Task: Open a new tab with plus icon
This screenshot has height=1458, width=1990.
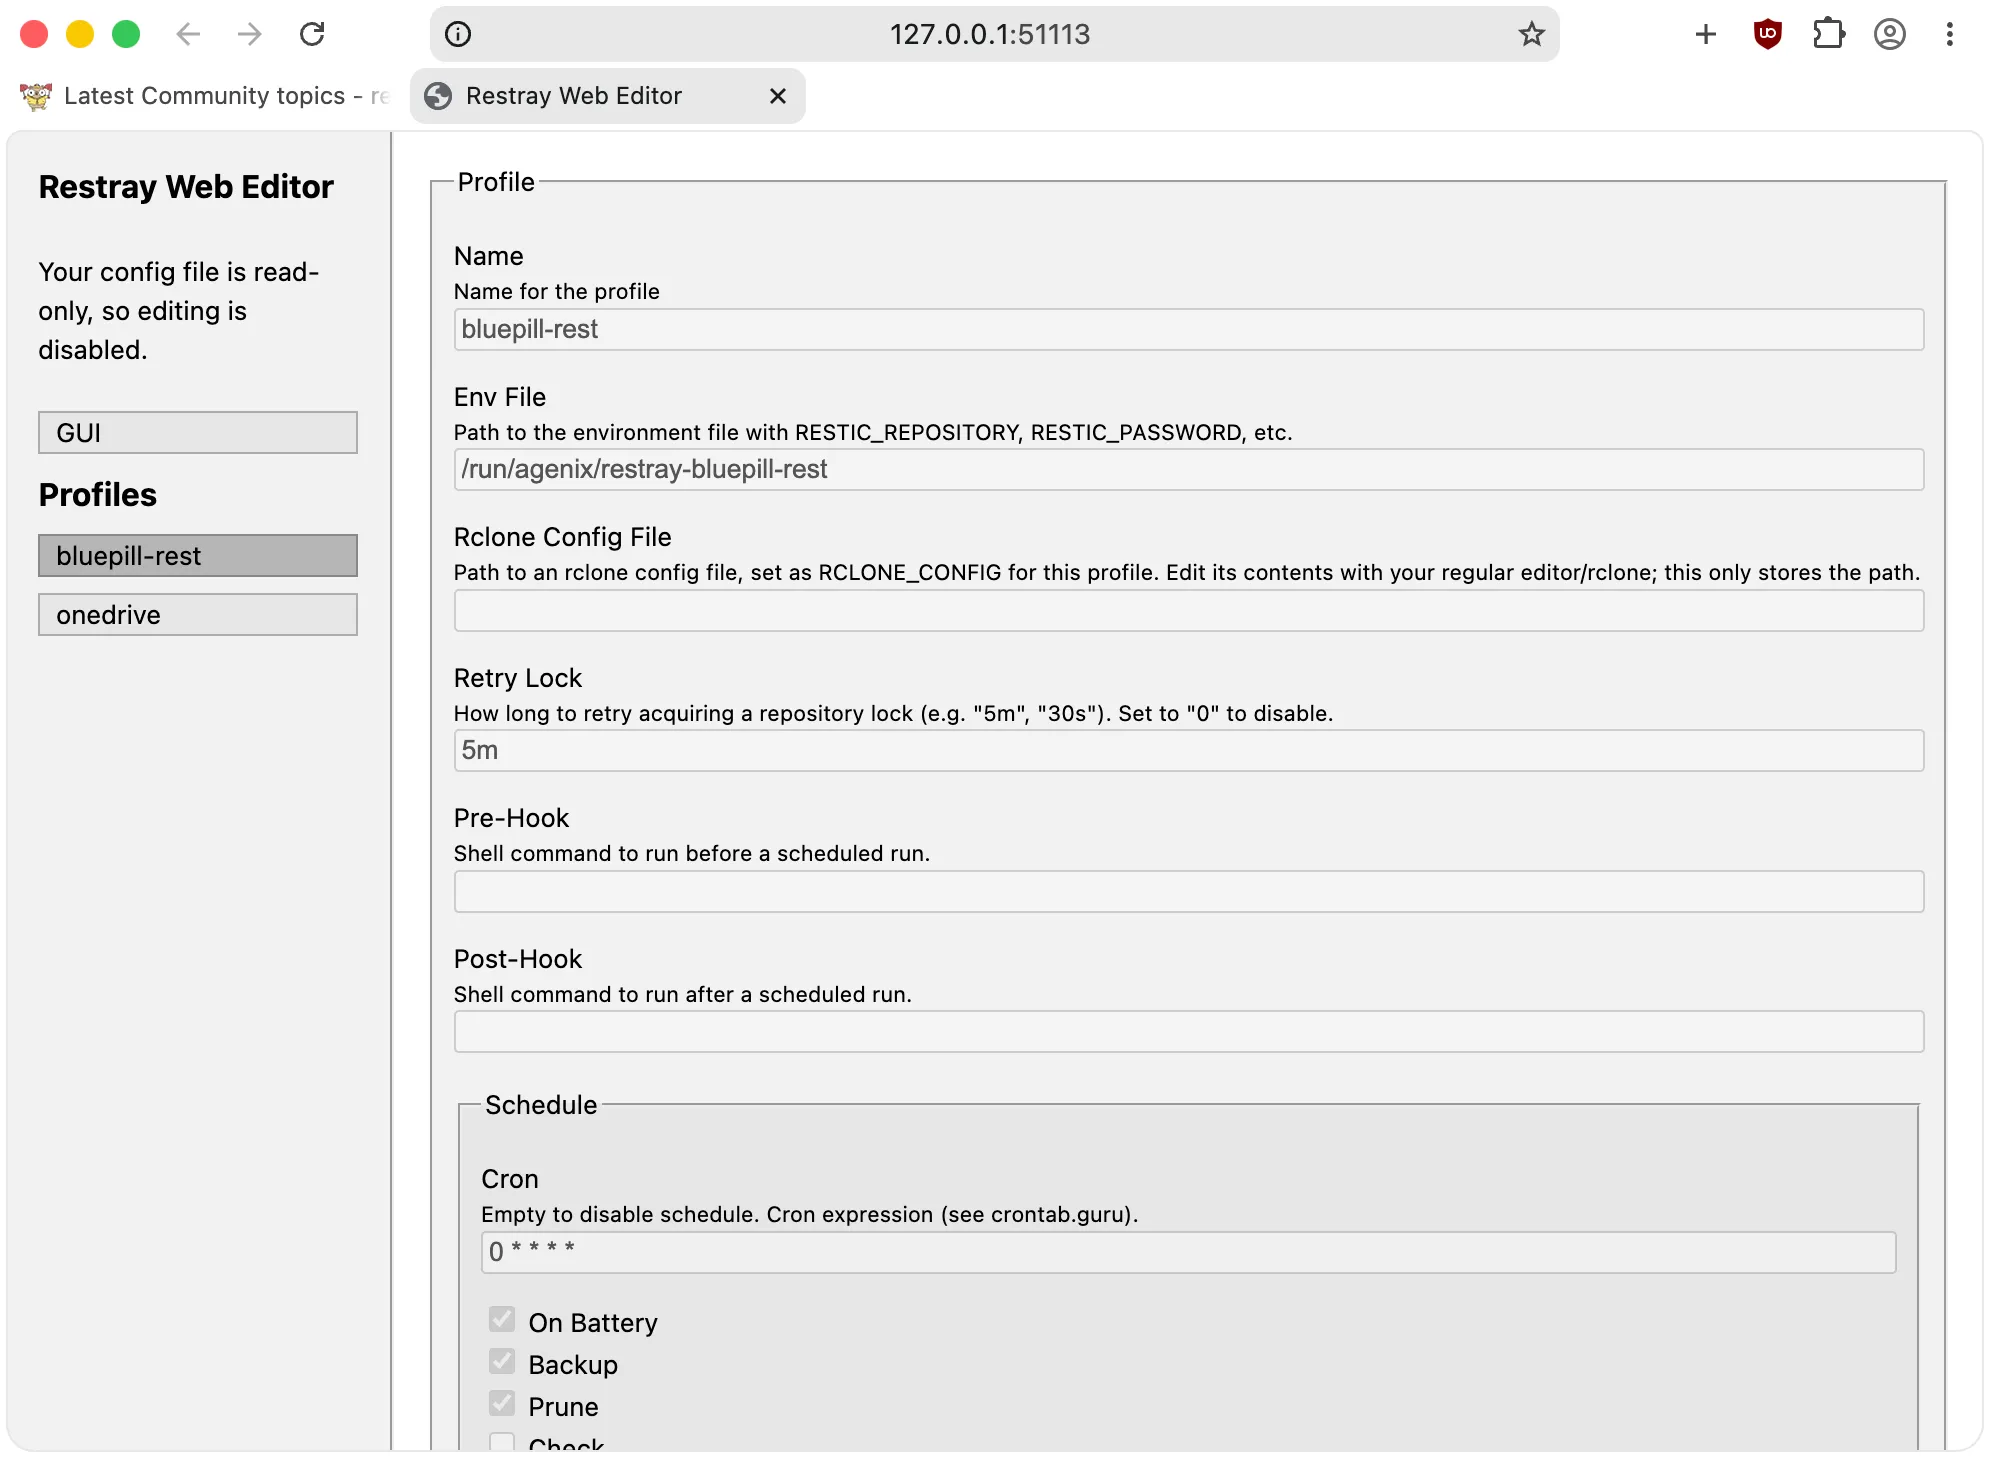Action: click(1706, 34)
